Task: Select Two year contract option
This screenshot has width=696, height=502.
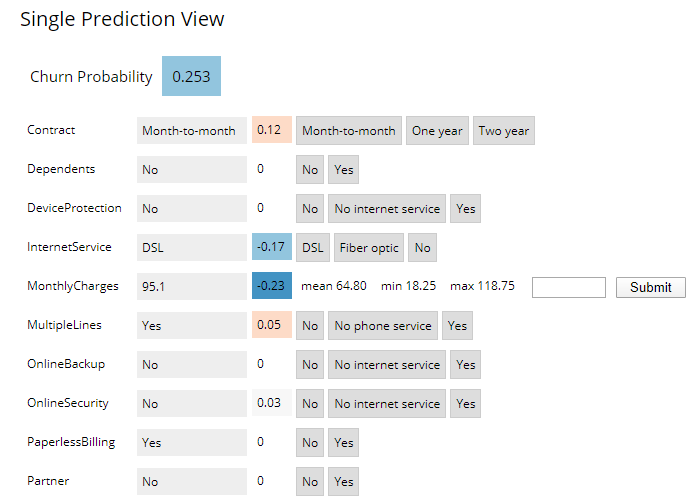Action: click(504, 130)
